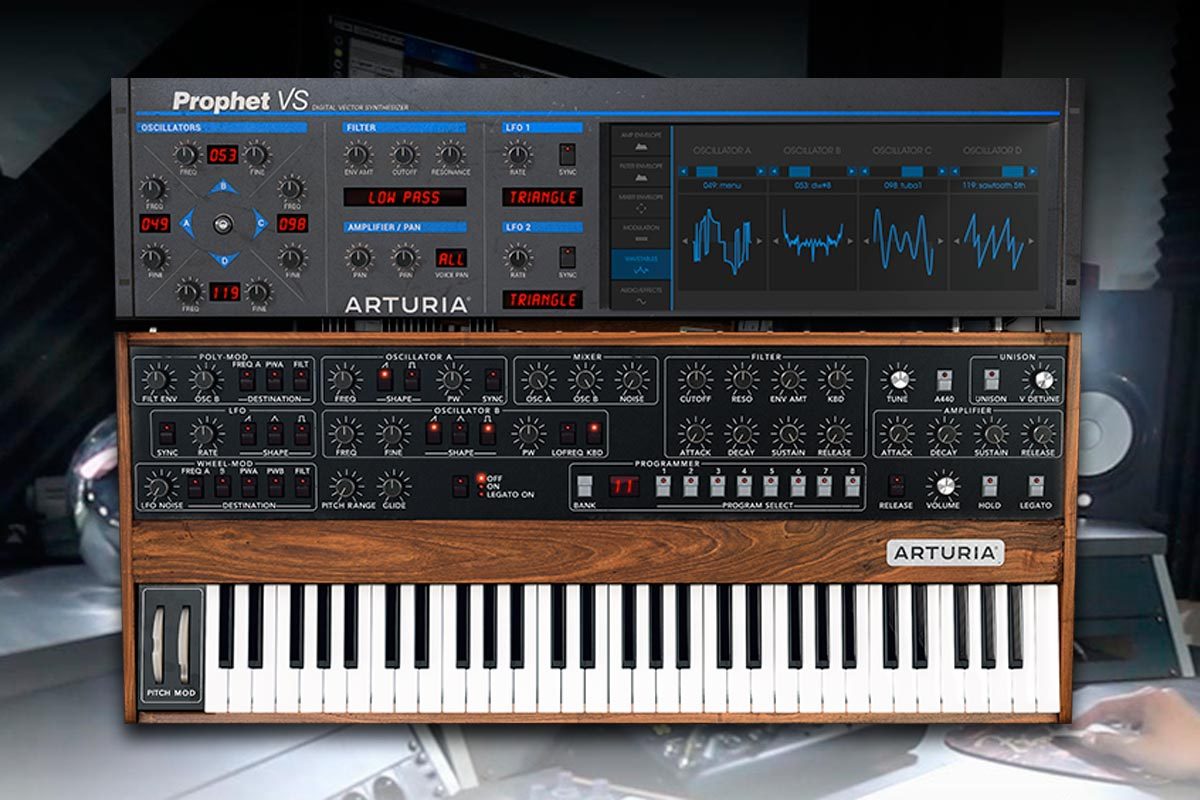
Task: Click the V Detune knob
Action: pyautogui.click(x=1044, y=379)
